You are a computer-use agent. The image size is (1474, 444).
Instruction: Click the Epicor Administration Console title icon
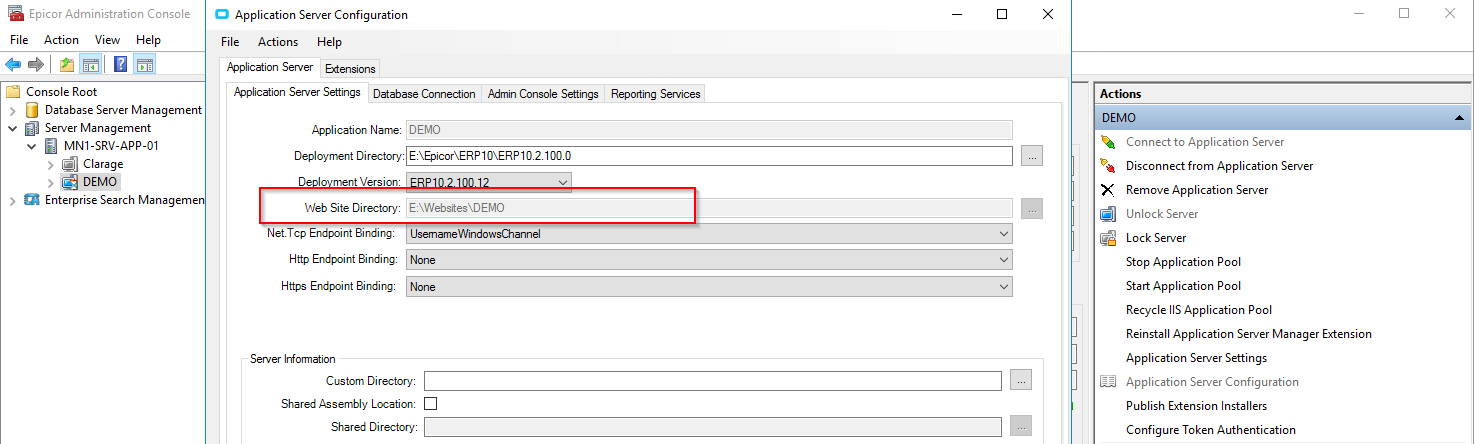(15, 14)
